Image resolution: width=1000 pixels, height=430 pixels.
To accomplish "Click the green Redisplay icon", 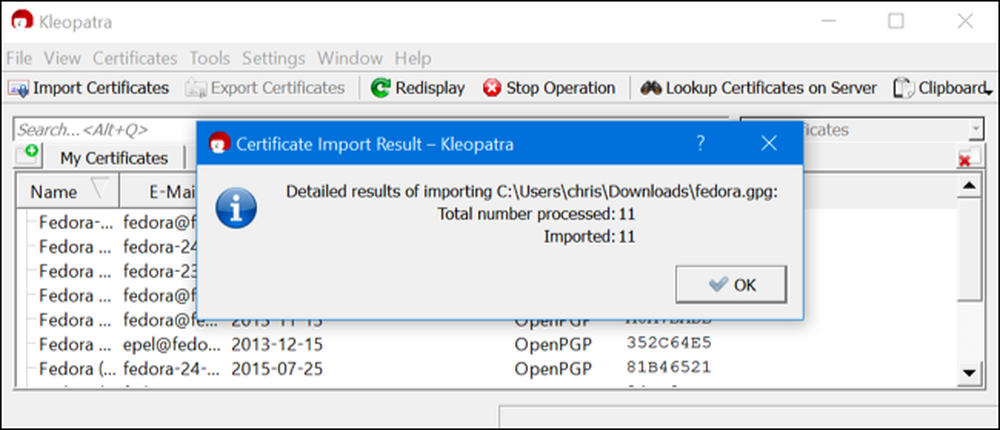I will (x=381, y=87).
